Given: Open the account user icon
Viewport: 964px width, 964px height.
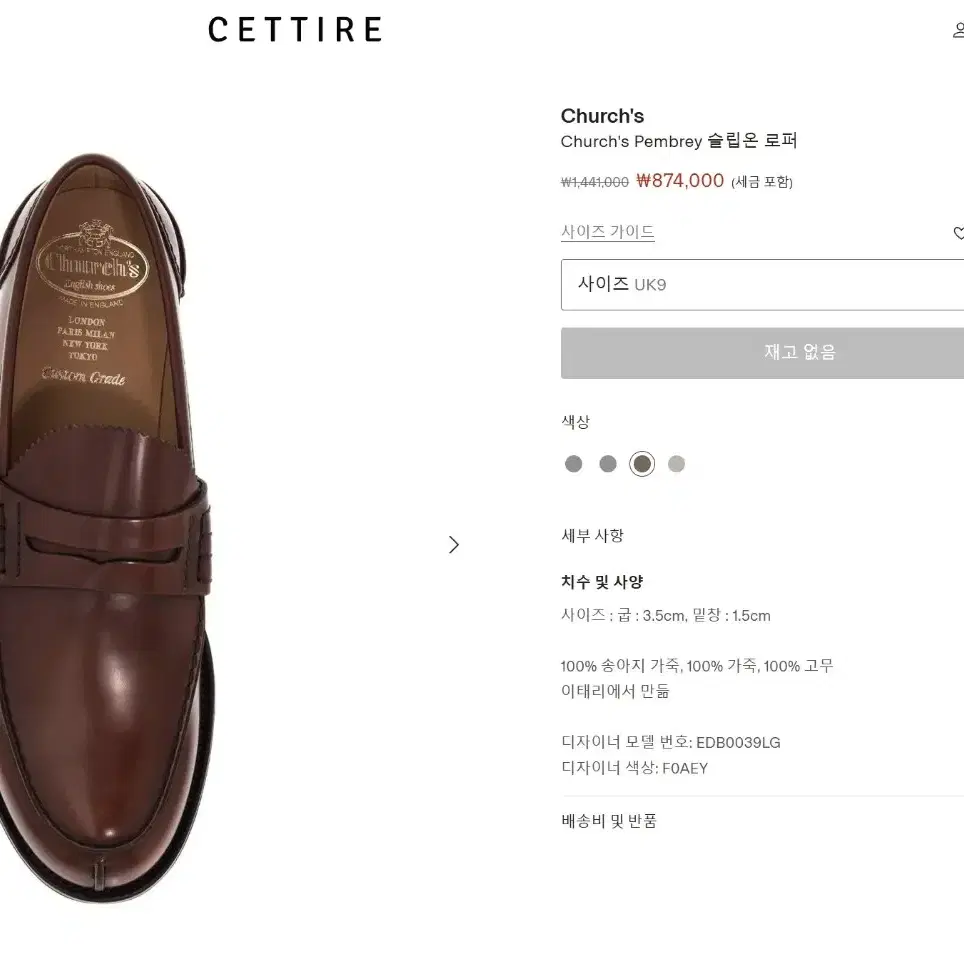Looking at the screenshot, I should [x=958, y=30].
